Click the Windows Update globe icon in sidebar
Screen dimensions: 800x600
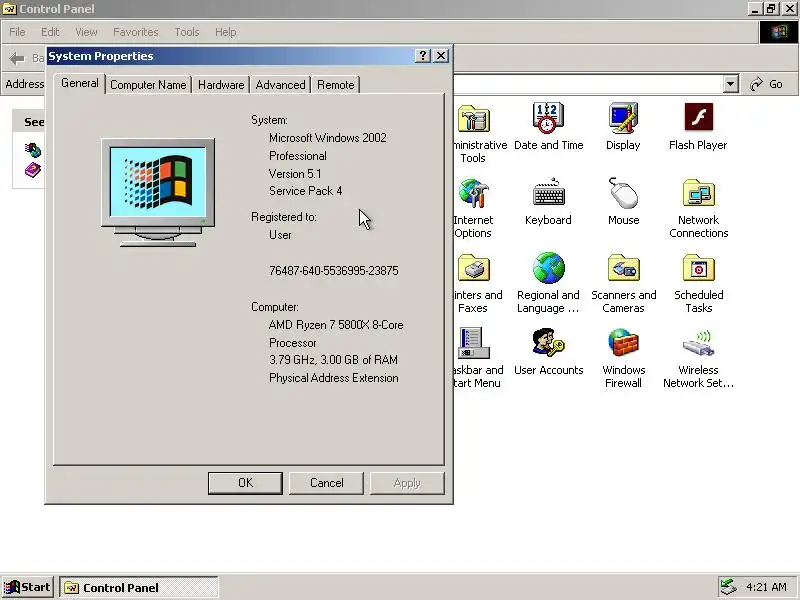[x=33, y=149]
